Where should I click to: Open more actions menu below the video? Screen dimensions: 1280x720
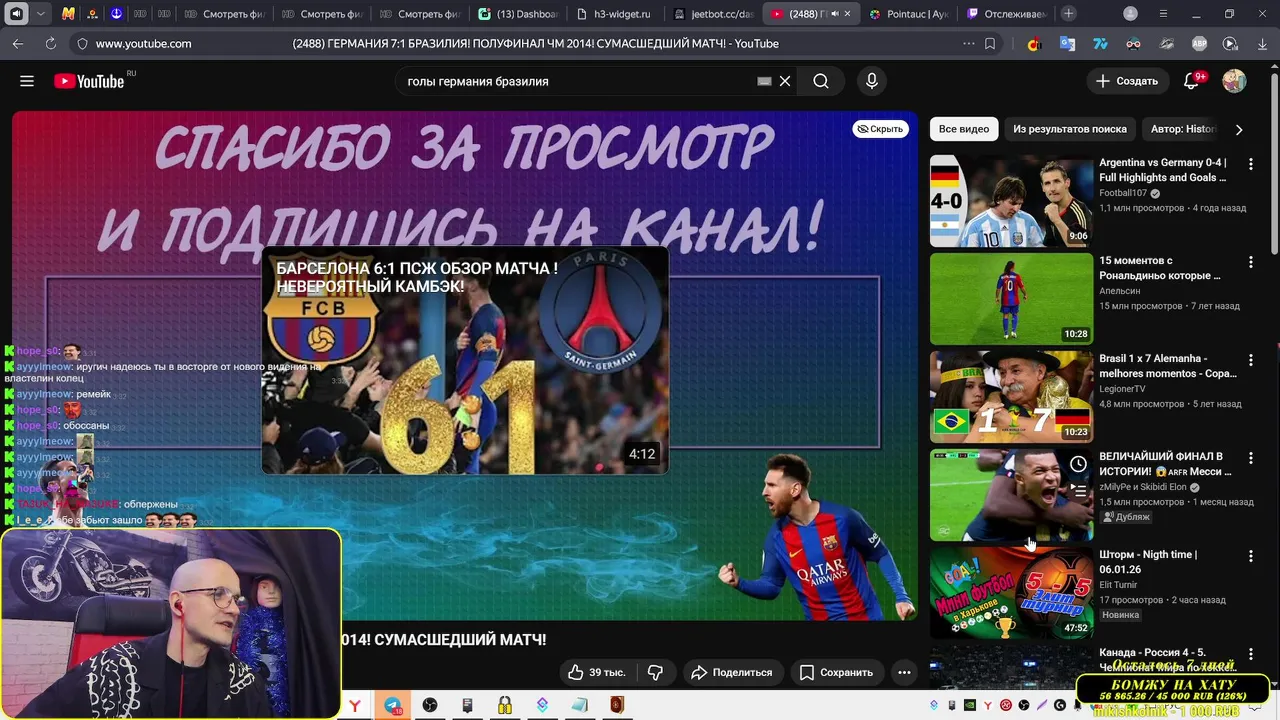coord(904,672)
